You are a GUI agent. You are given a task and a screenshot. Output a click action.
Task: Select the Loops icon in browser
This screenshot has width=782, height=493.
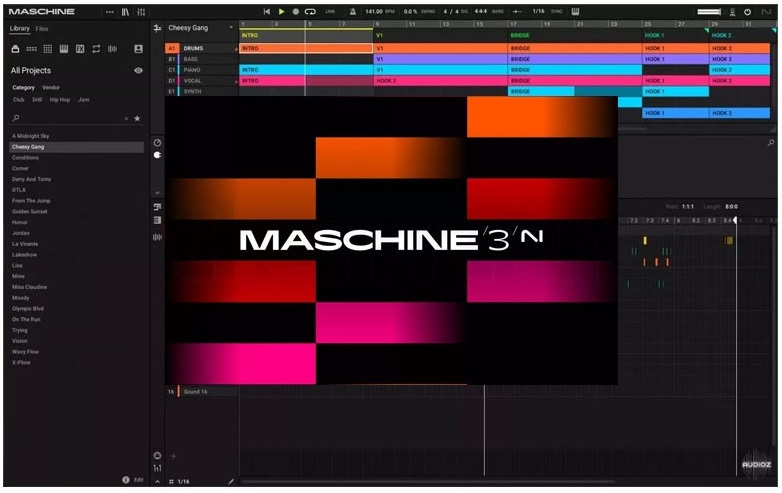[96, 48]
